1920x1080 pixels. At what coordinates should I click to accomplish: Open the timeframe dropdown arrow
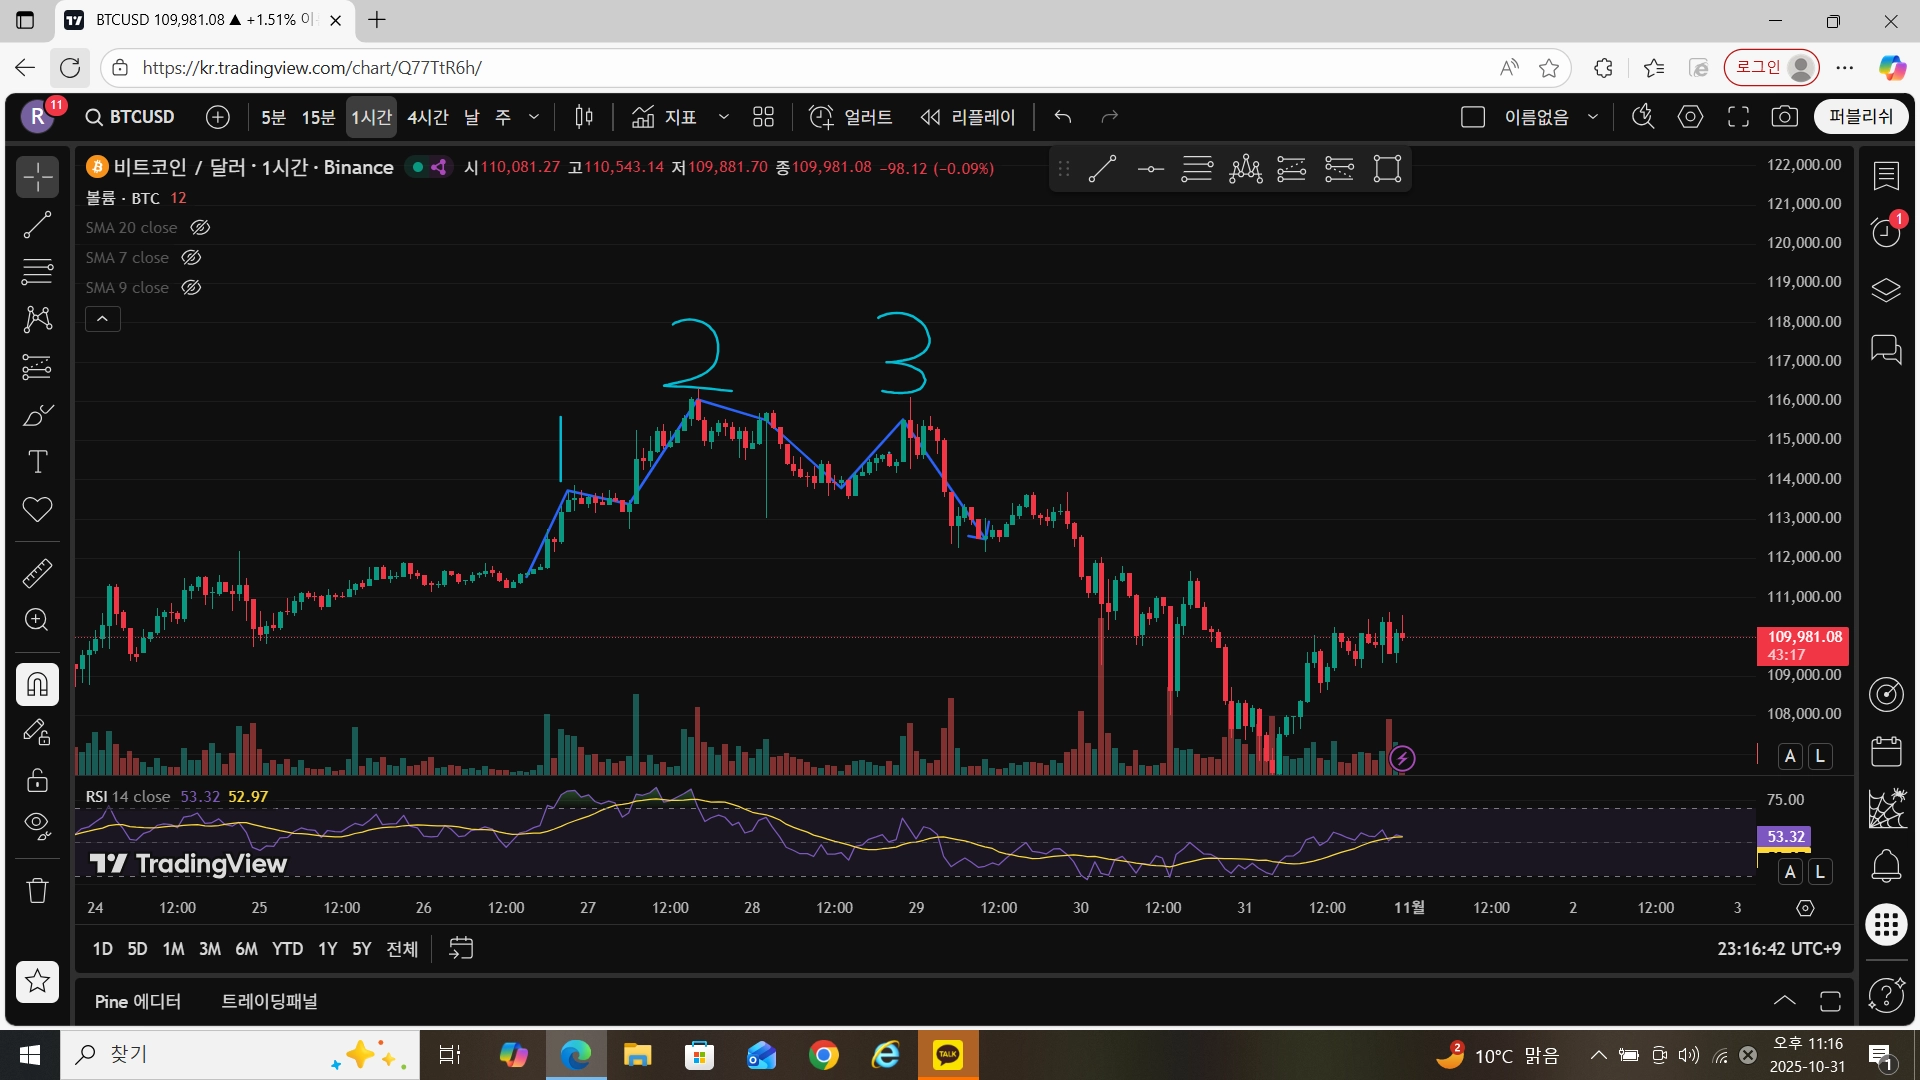(536, 117)
